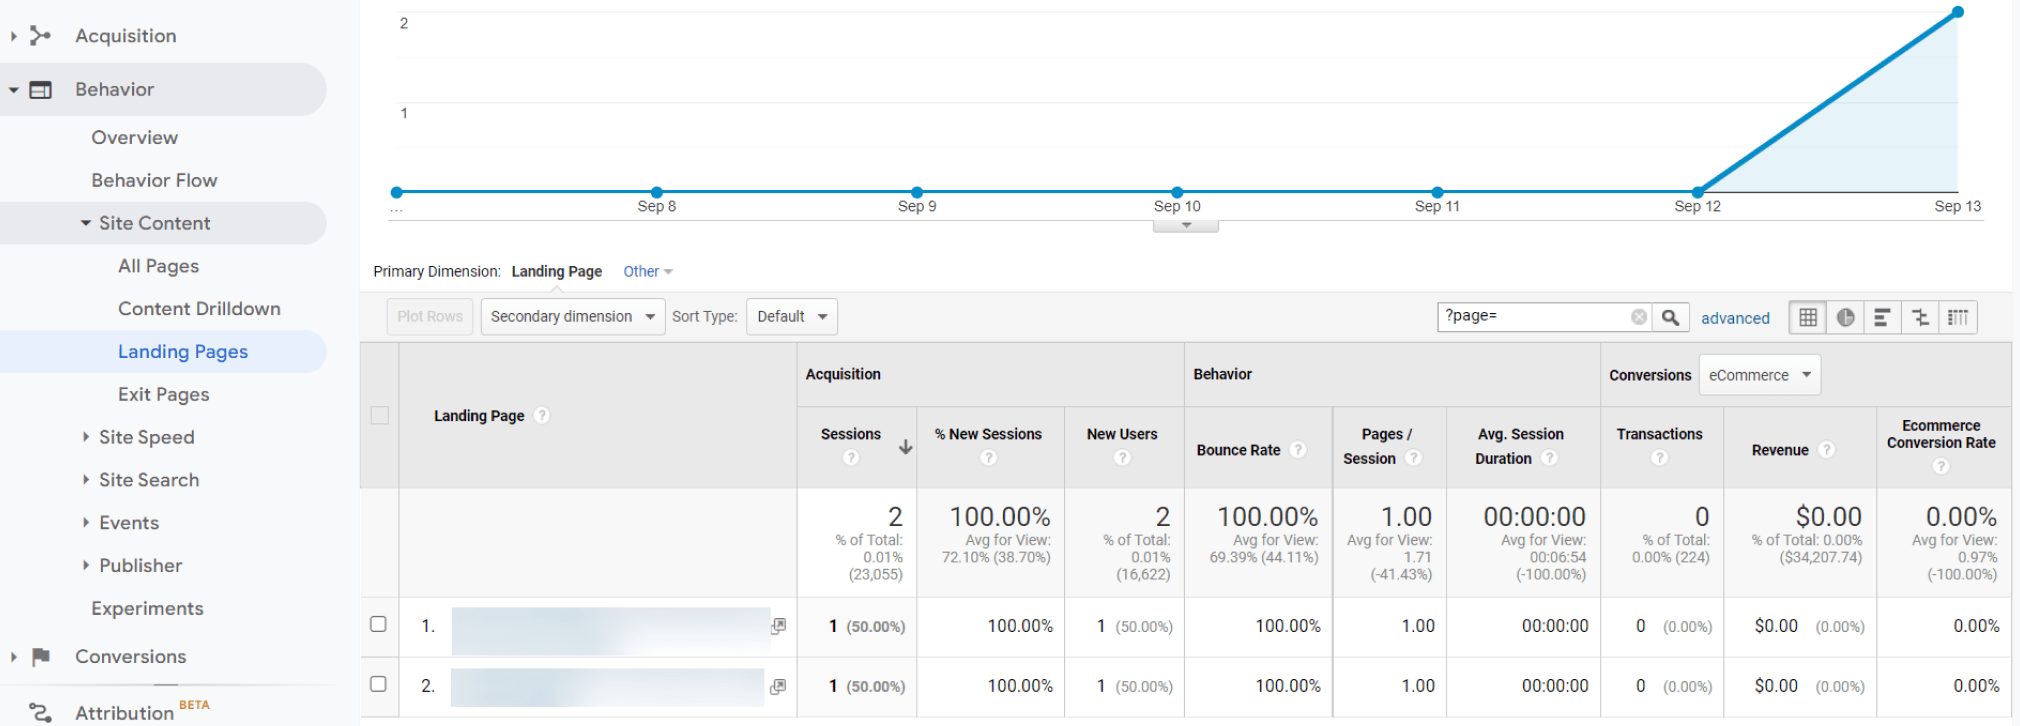2020x726 pixels.
Task: Click the Attribution path icon
Action: pyautogui.click(x=40, y=712)
